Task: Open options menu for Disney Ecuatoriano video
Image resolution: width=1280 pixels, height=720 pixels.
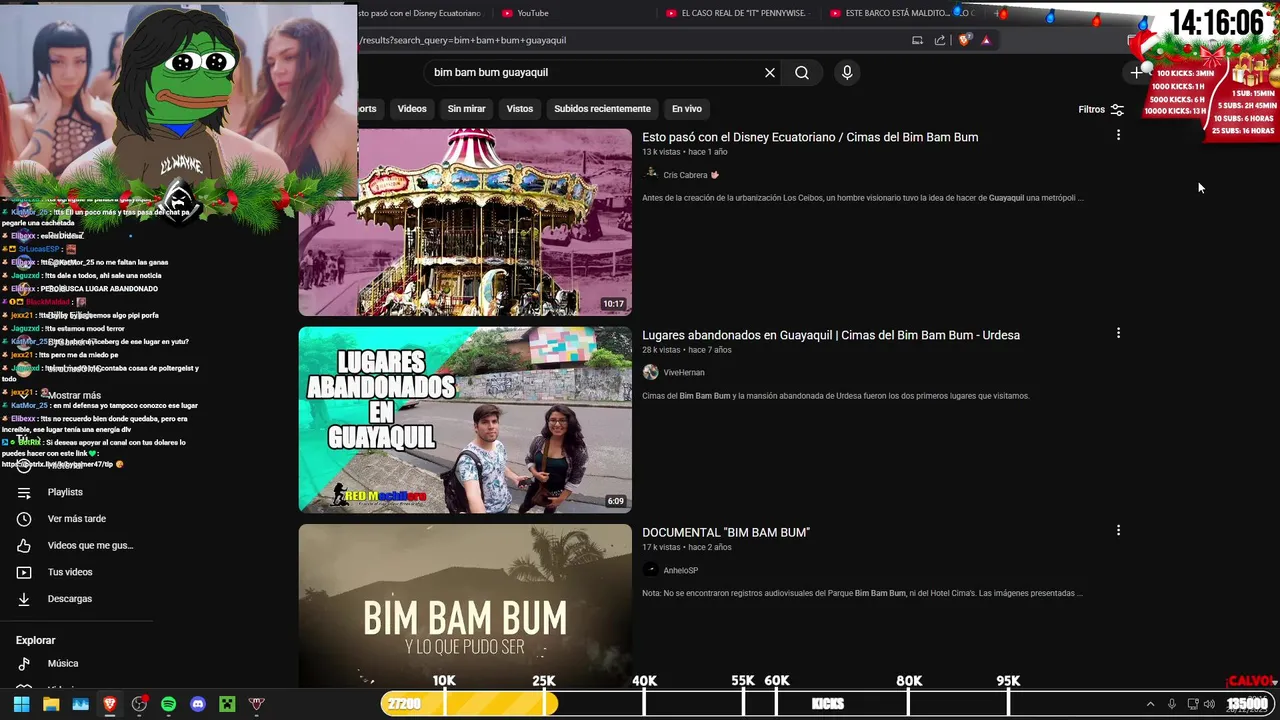Action: click(1118, 135)
